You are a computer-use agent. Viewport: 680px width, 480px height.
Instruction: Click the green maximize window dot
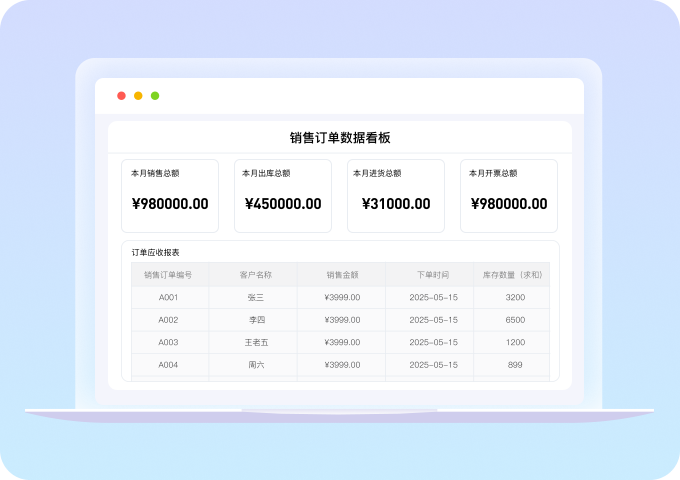[x=155, y=96]
